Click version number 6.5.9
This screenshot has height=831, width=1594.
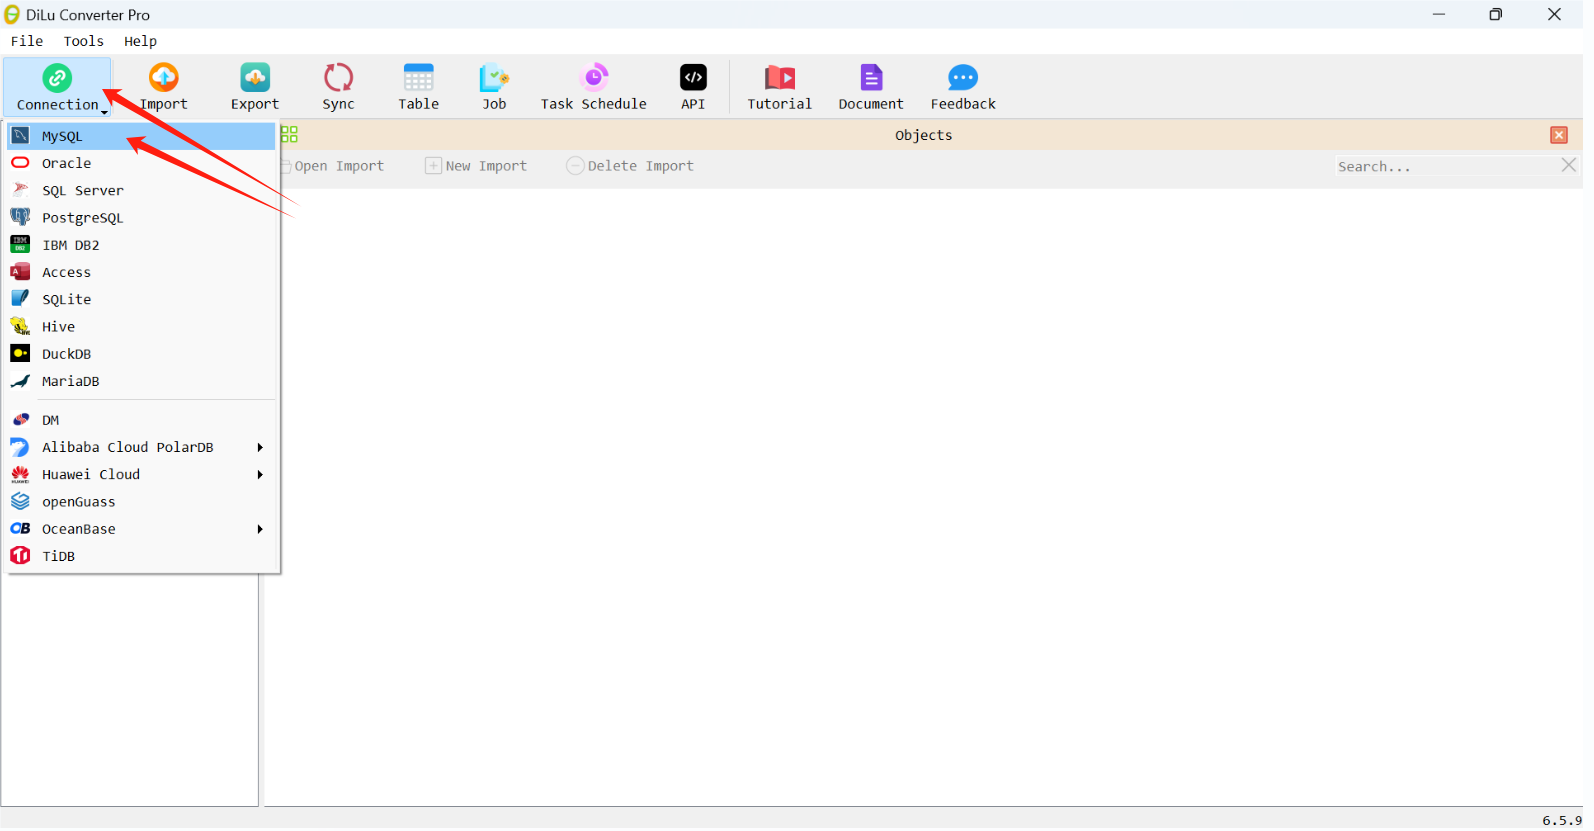pos(1561,820)
